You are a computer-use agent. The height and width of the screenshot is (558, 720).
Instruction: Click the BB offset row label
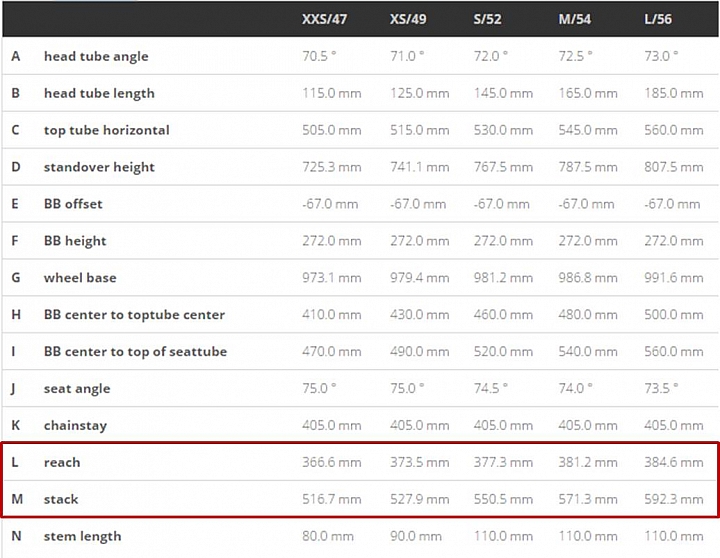73,204
